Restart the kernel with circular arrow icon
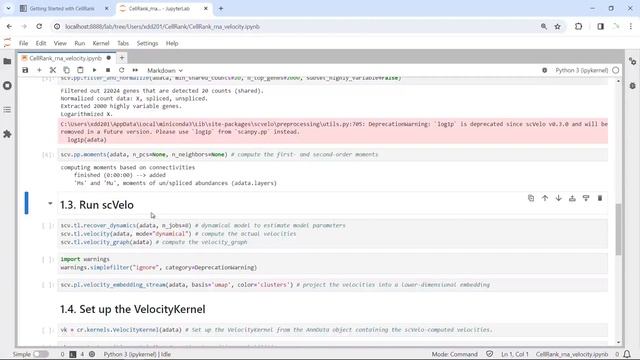The image size is (640, 360). point(122,70)
